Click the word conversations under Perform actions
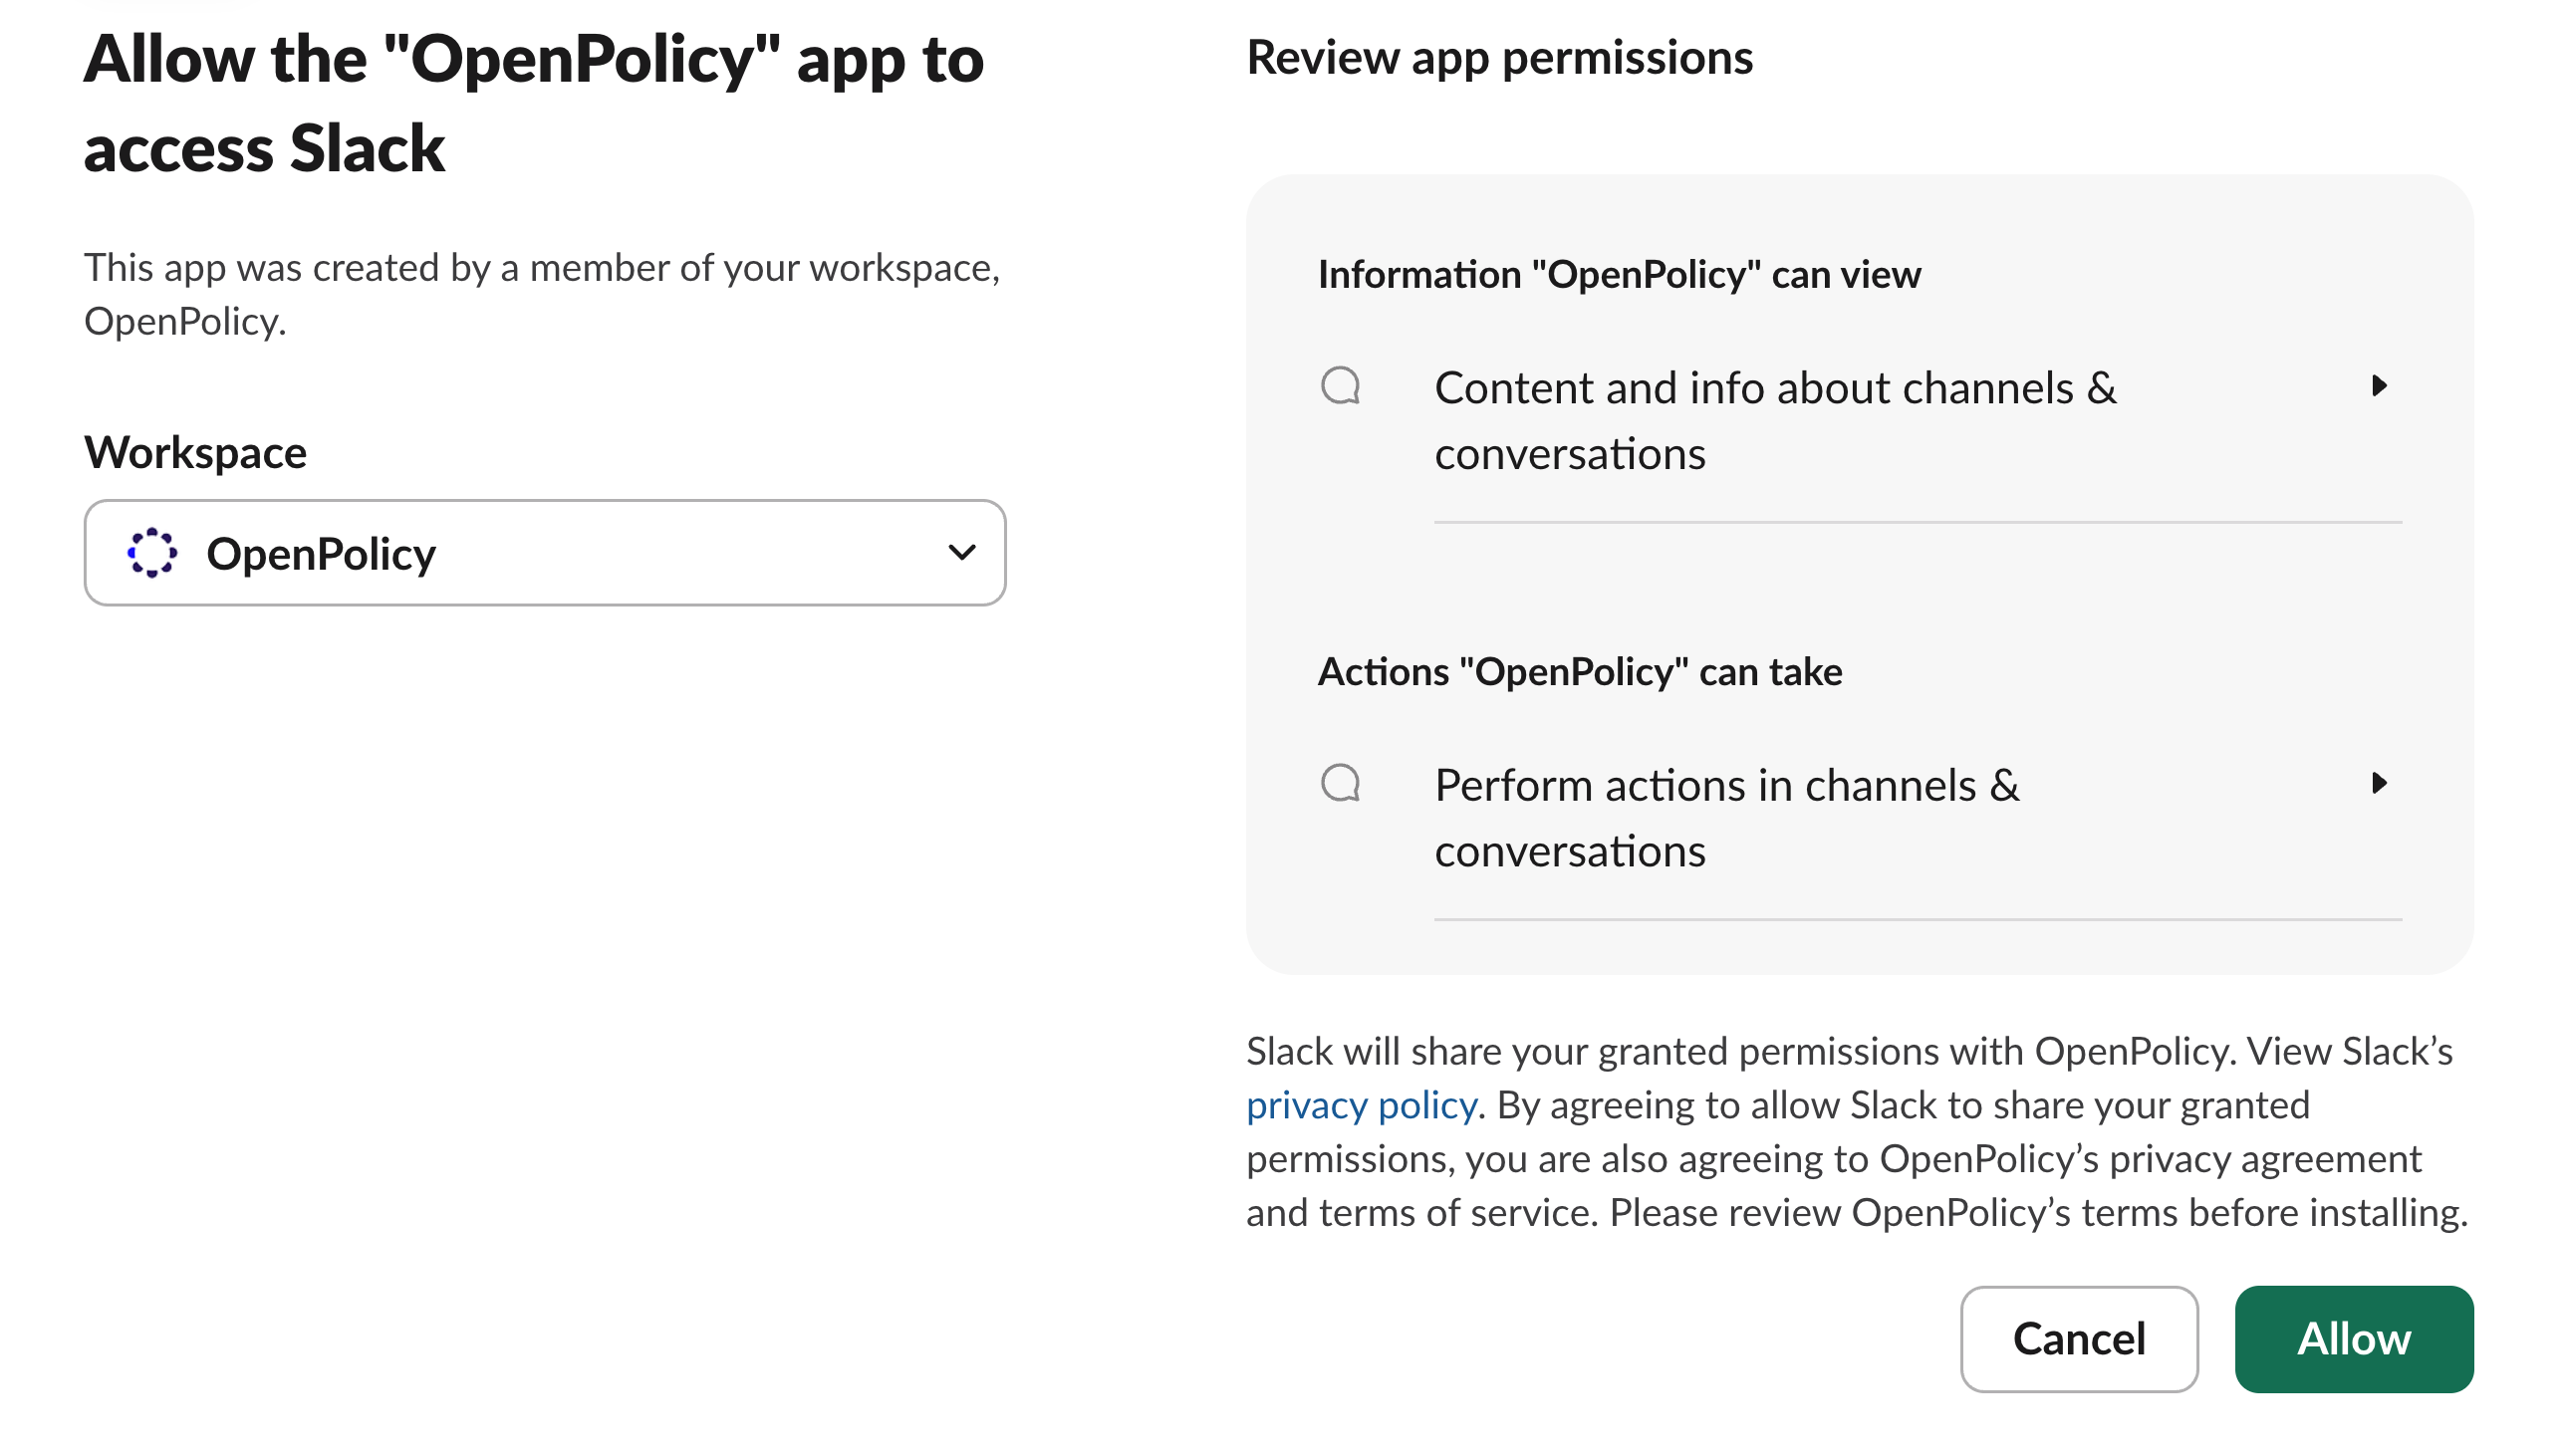2566x1456 pixels. tap(1570, 852)
